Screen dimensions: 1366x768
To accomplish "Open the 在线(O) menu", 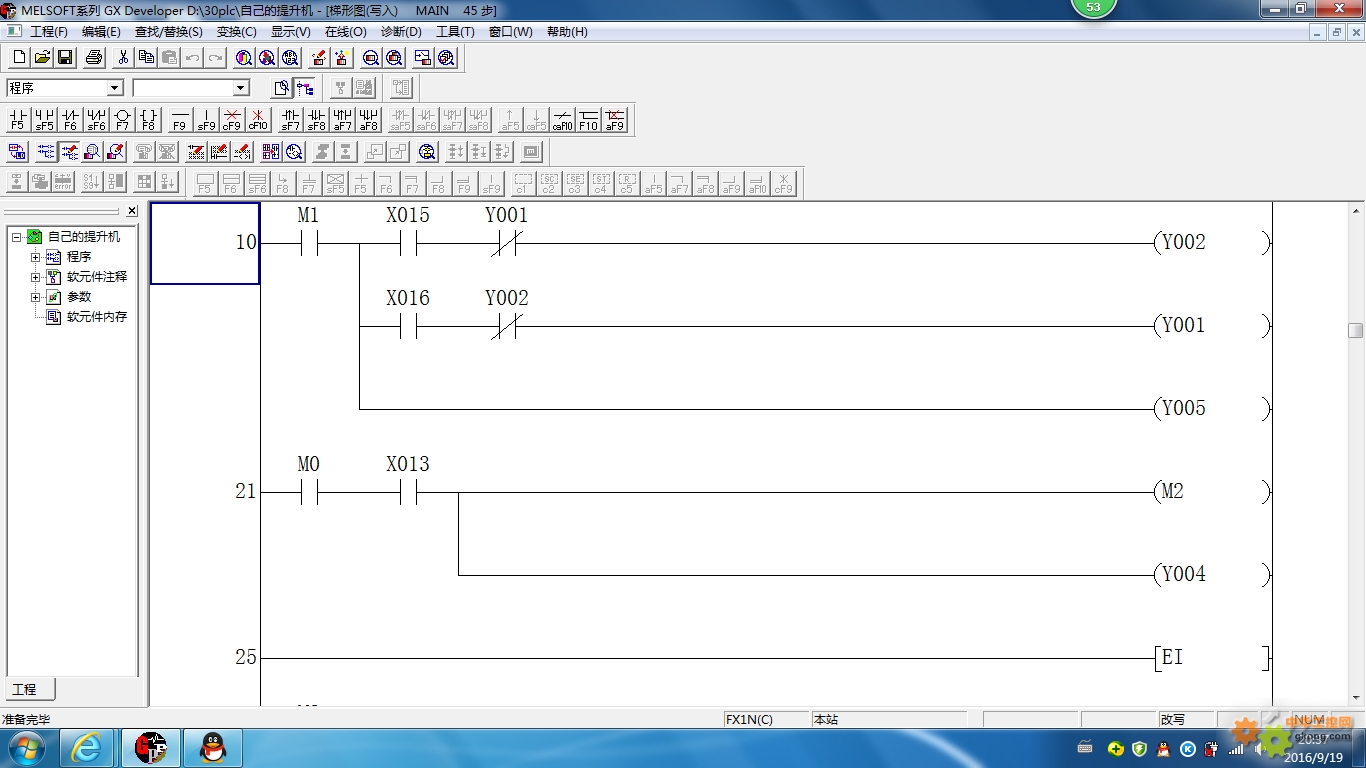I will (345, 32).
